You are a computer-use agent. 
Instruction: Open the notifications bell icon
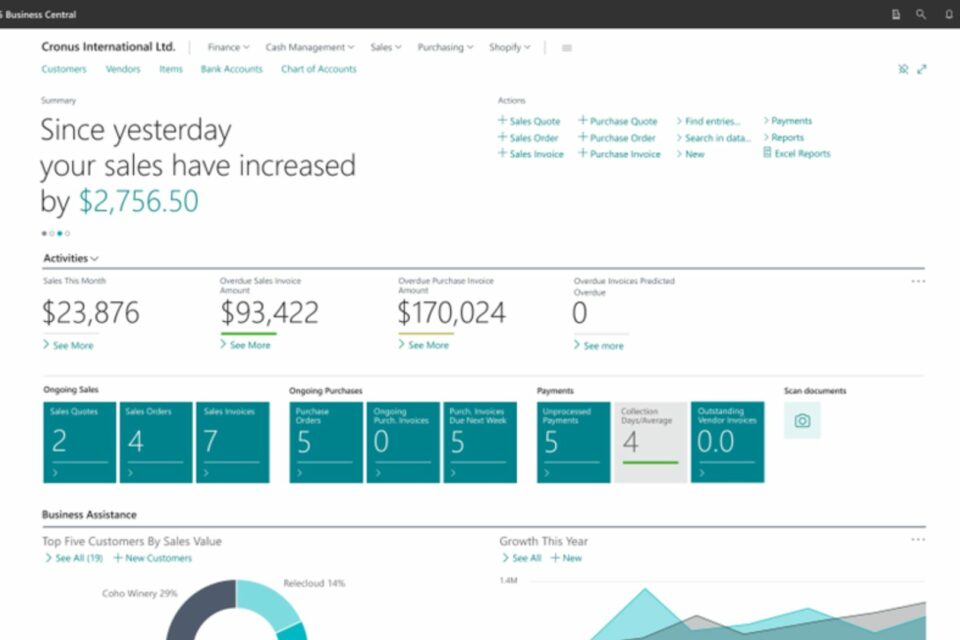[948, 15]
